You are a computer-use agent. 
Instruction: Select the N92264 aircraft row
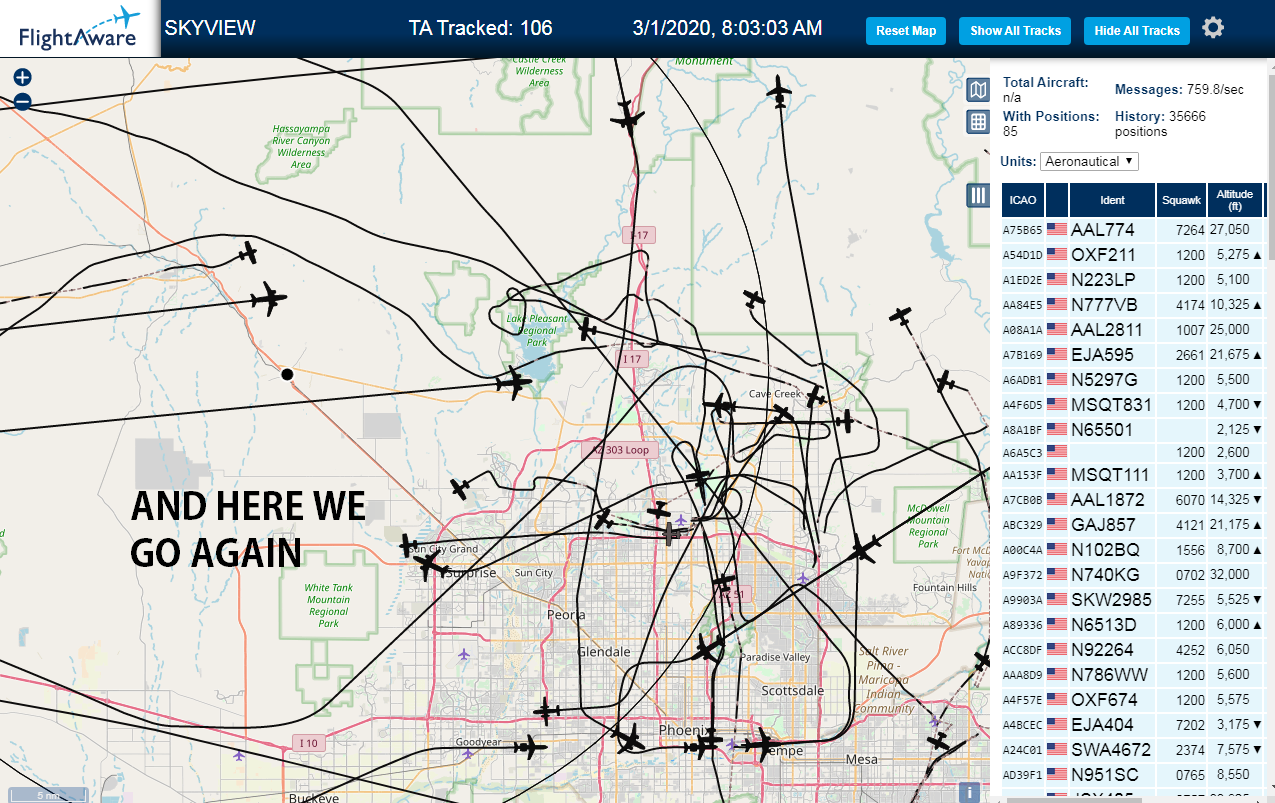coord(1132,650)
